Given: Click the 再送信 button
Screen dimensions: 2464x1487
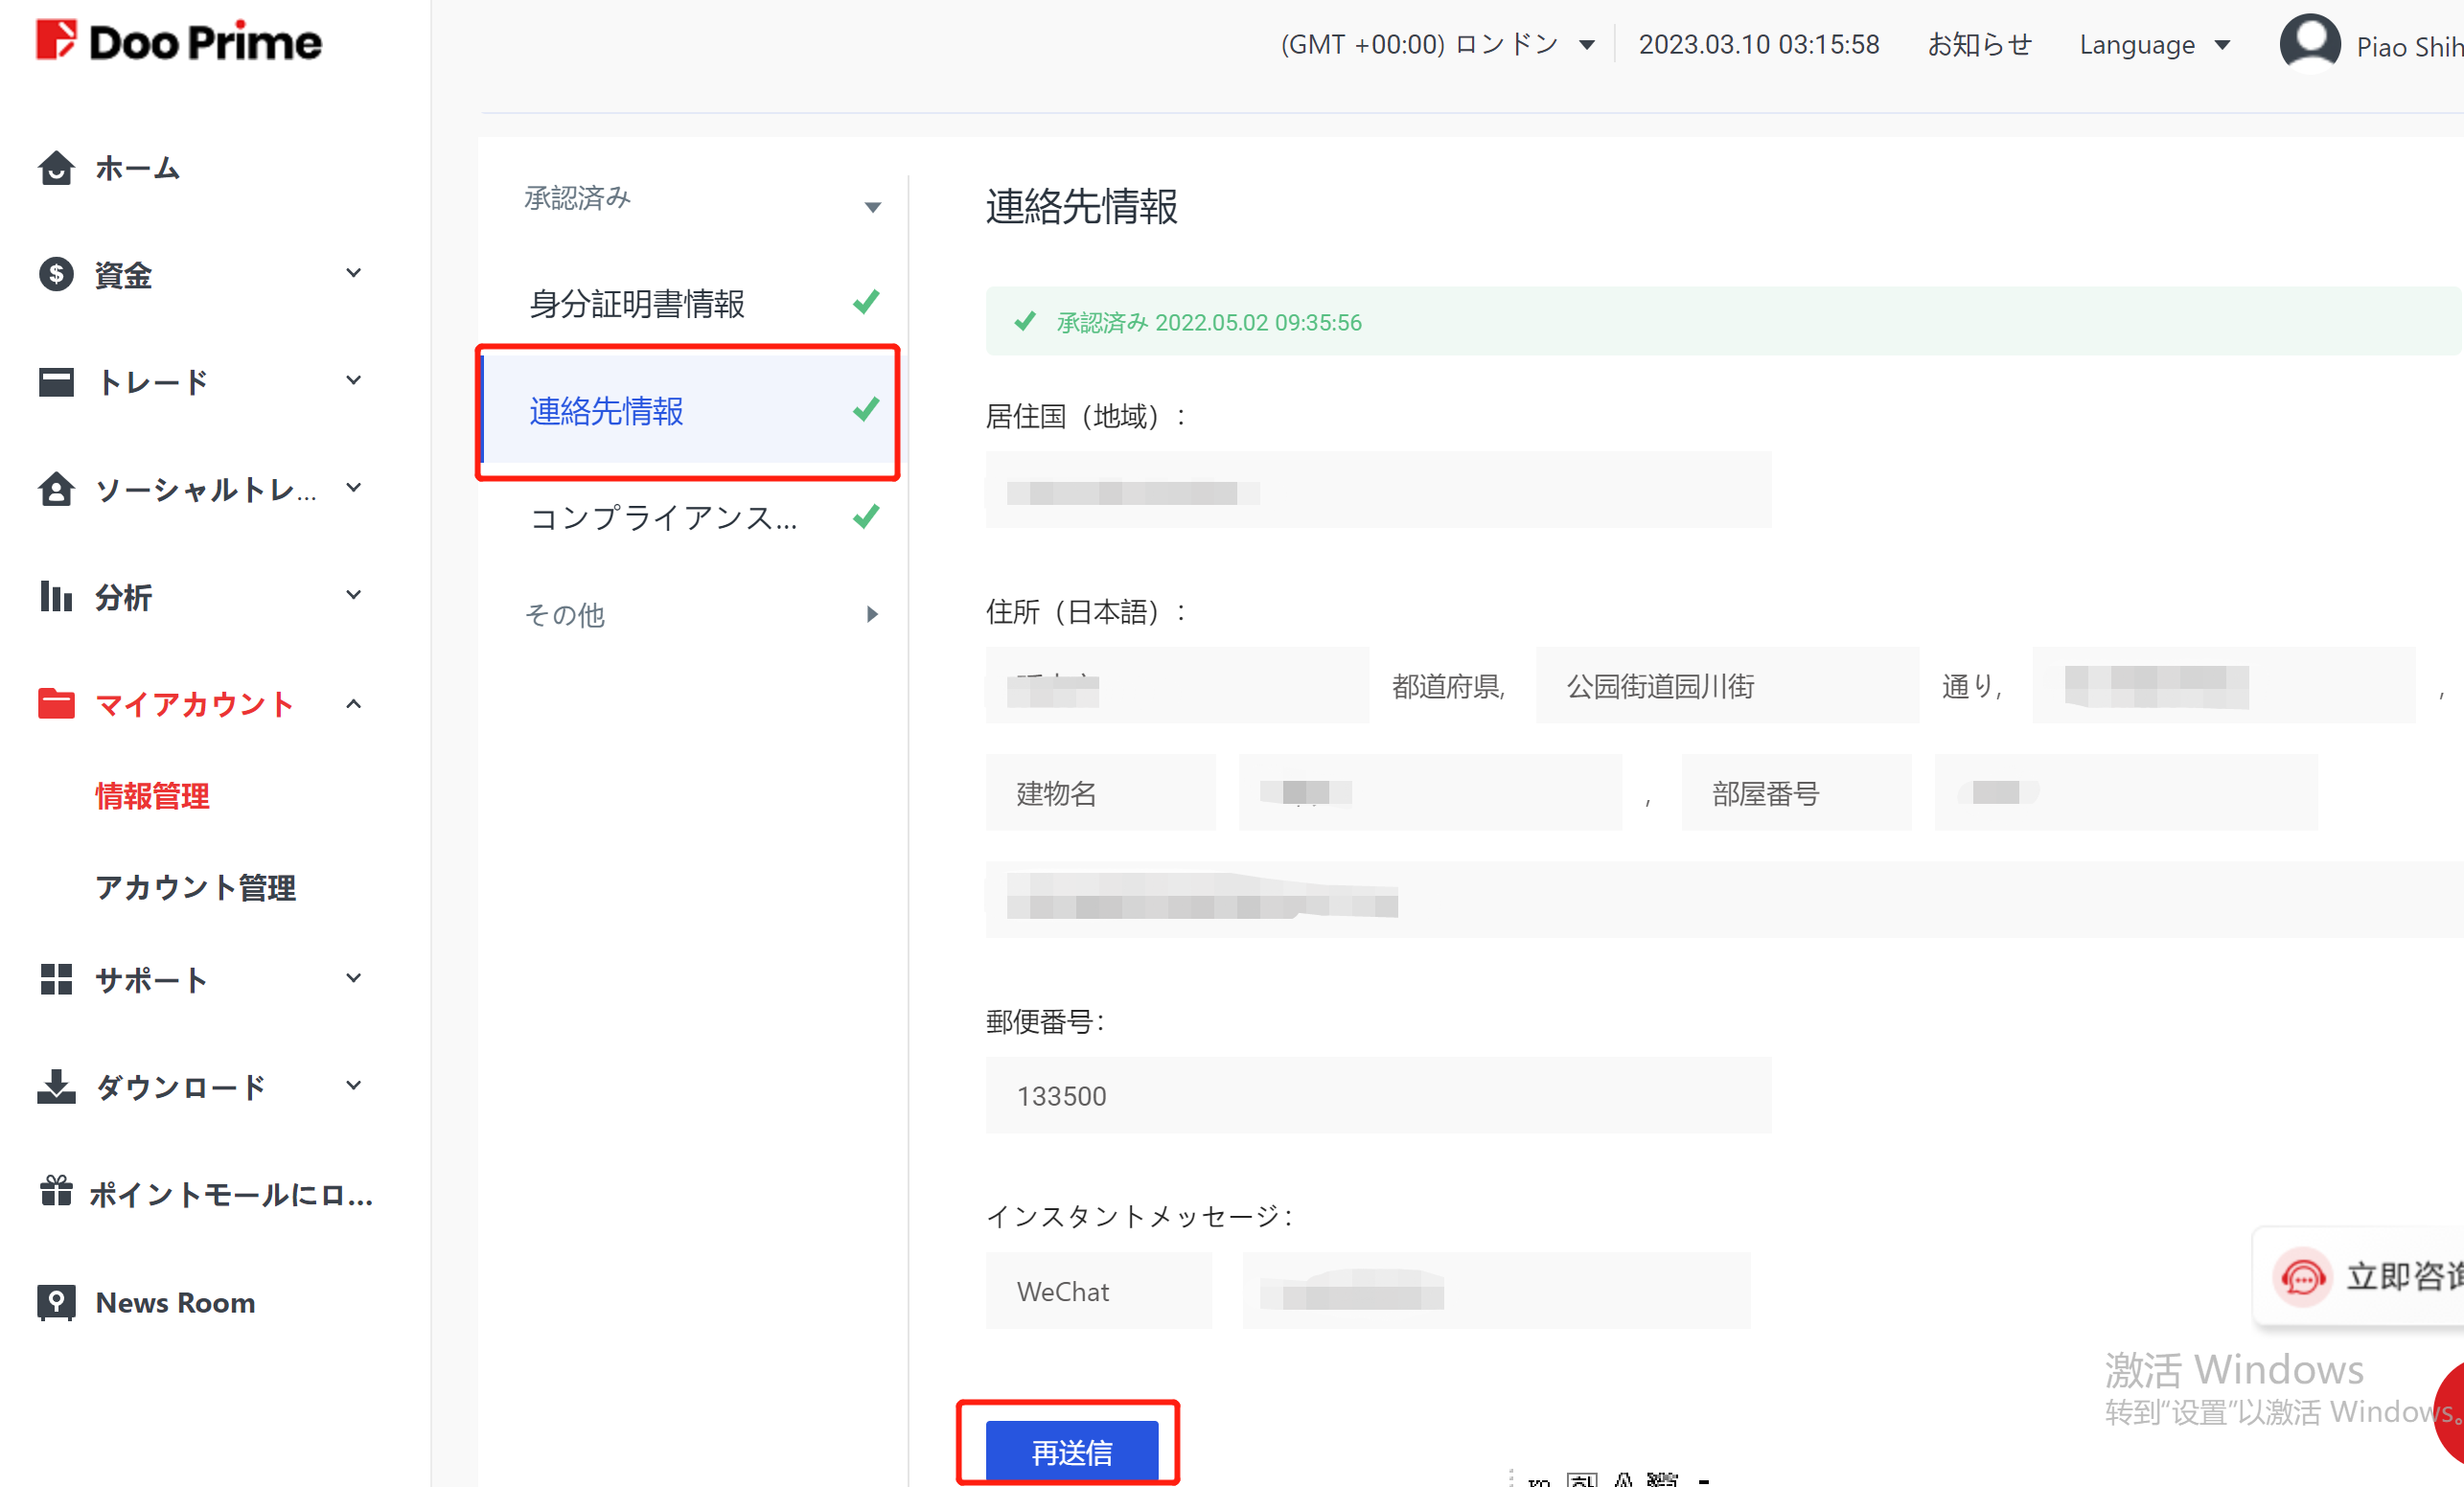Looking at the screenshot, I should (1072, 1450).
